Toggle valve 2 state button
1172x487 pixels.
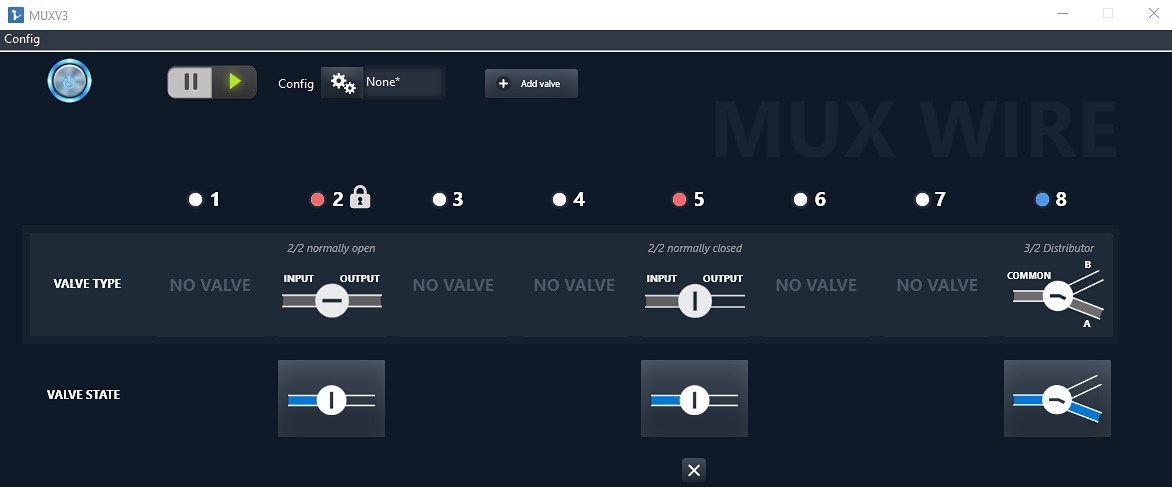331,399
